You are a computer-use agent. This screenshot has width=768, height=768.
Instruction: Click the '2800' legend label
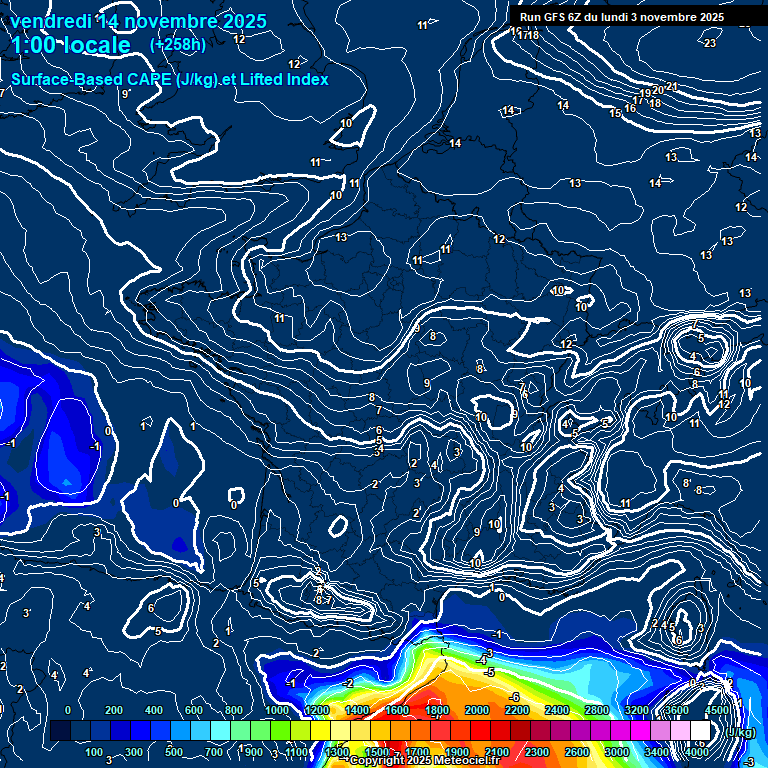coord(597,710)
